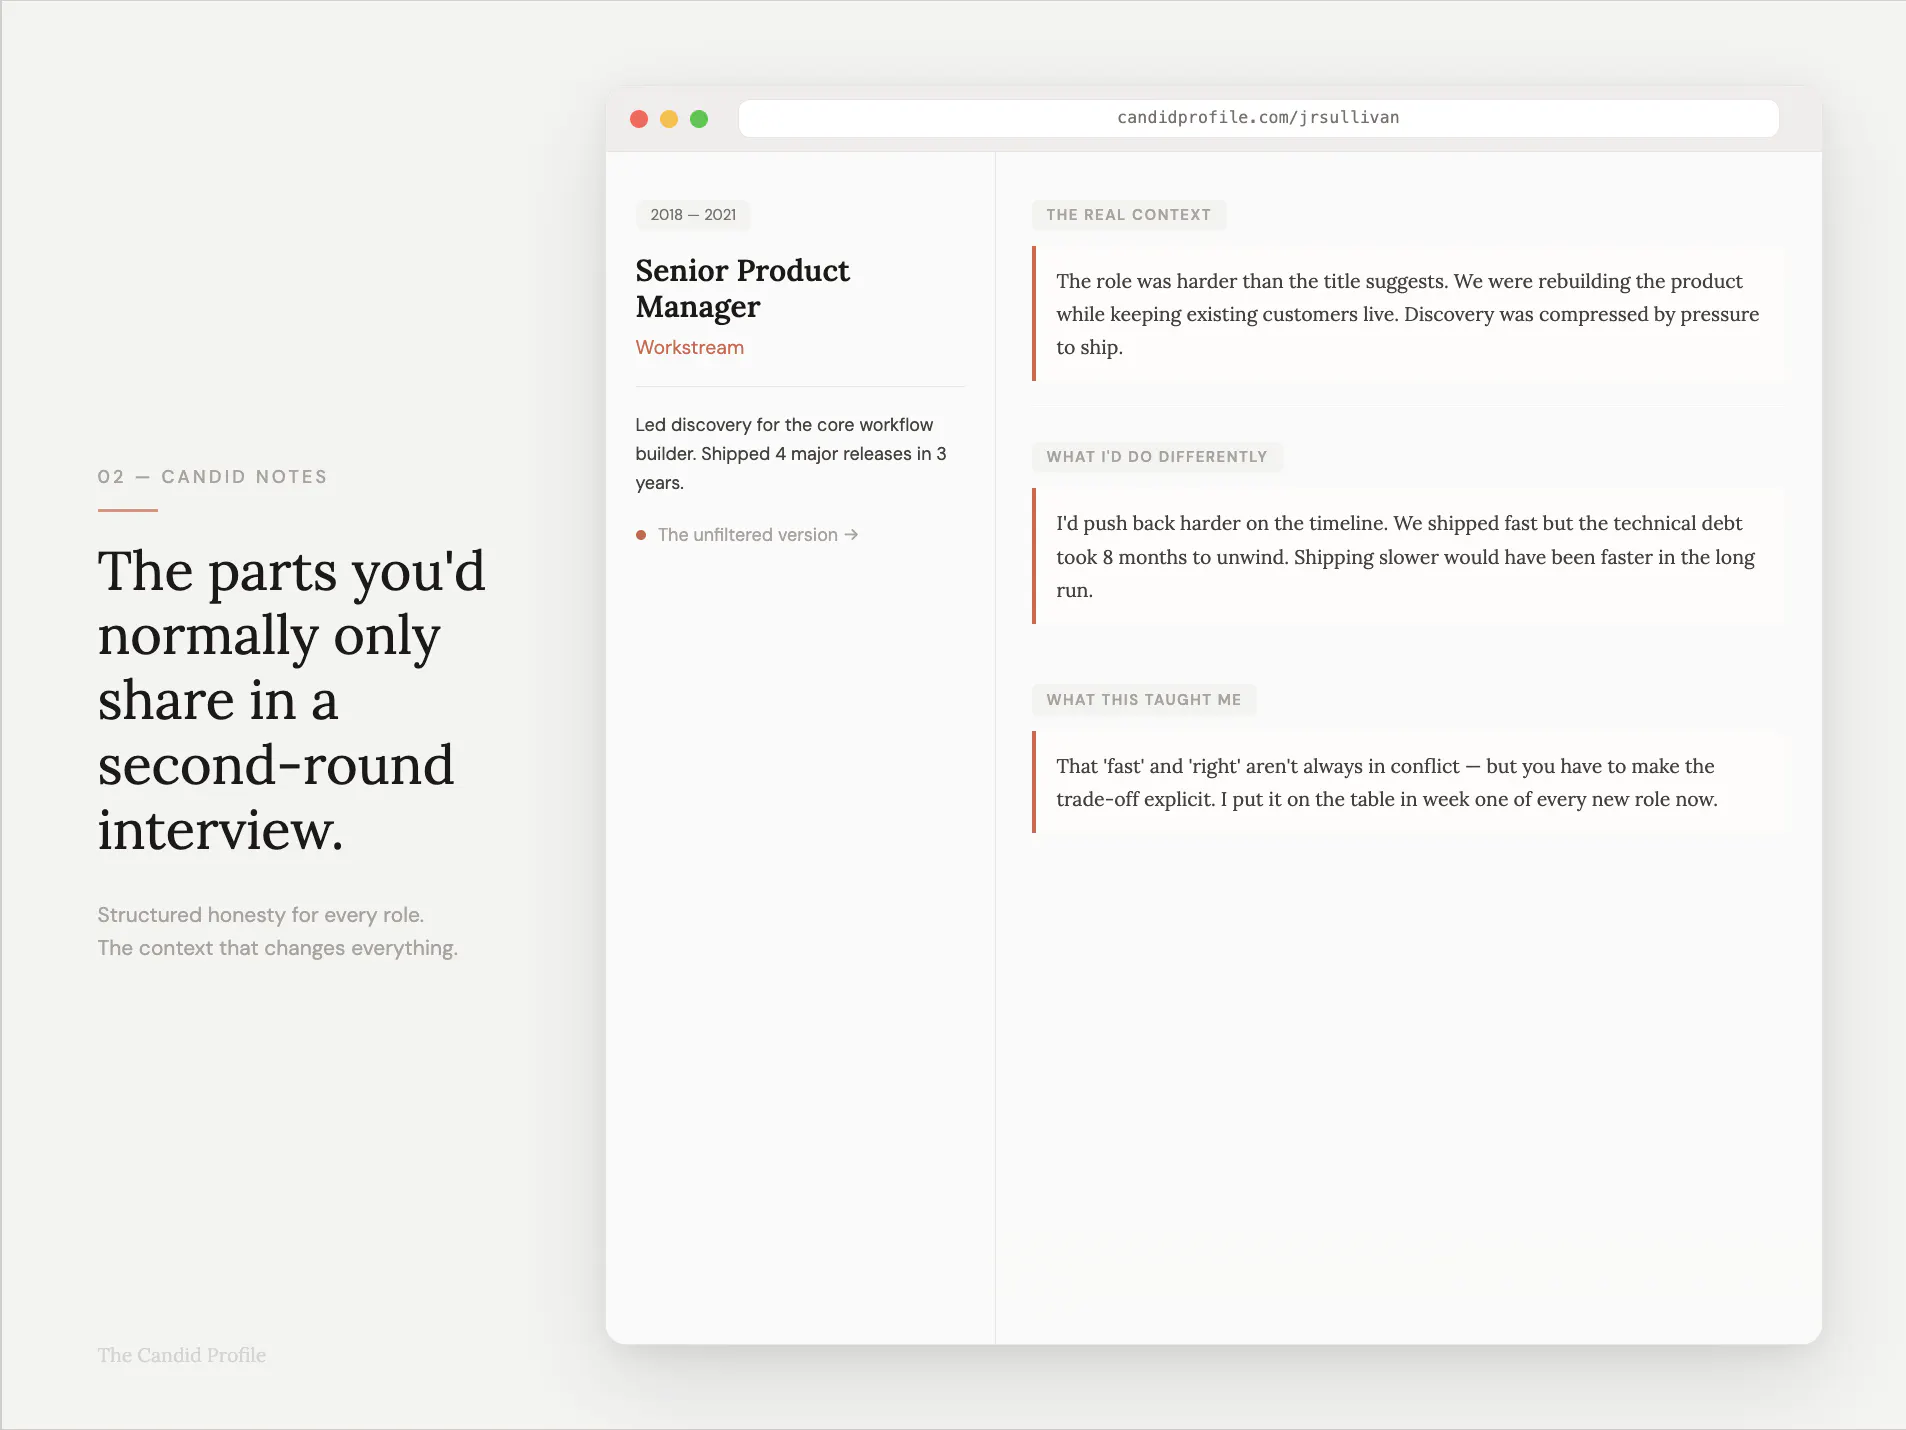Click 'WHAT THIS TAUGHT ME' label
This screenshot has width=1906, height=1430.
[x=1144, y=700]
